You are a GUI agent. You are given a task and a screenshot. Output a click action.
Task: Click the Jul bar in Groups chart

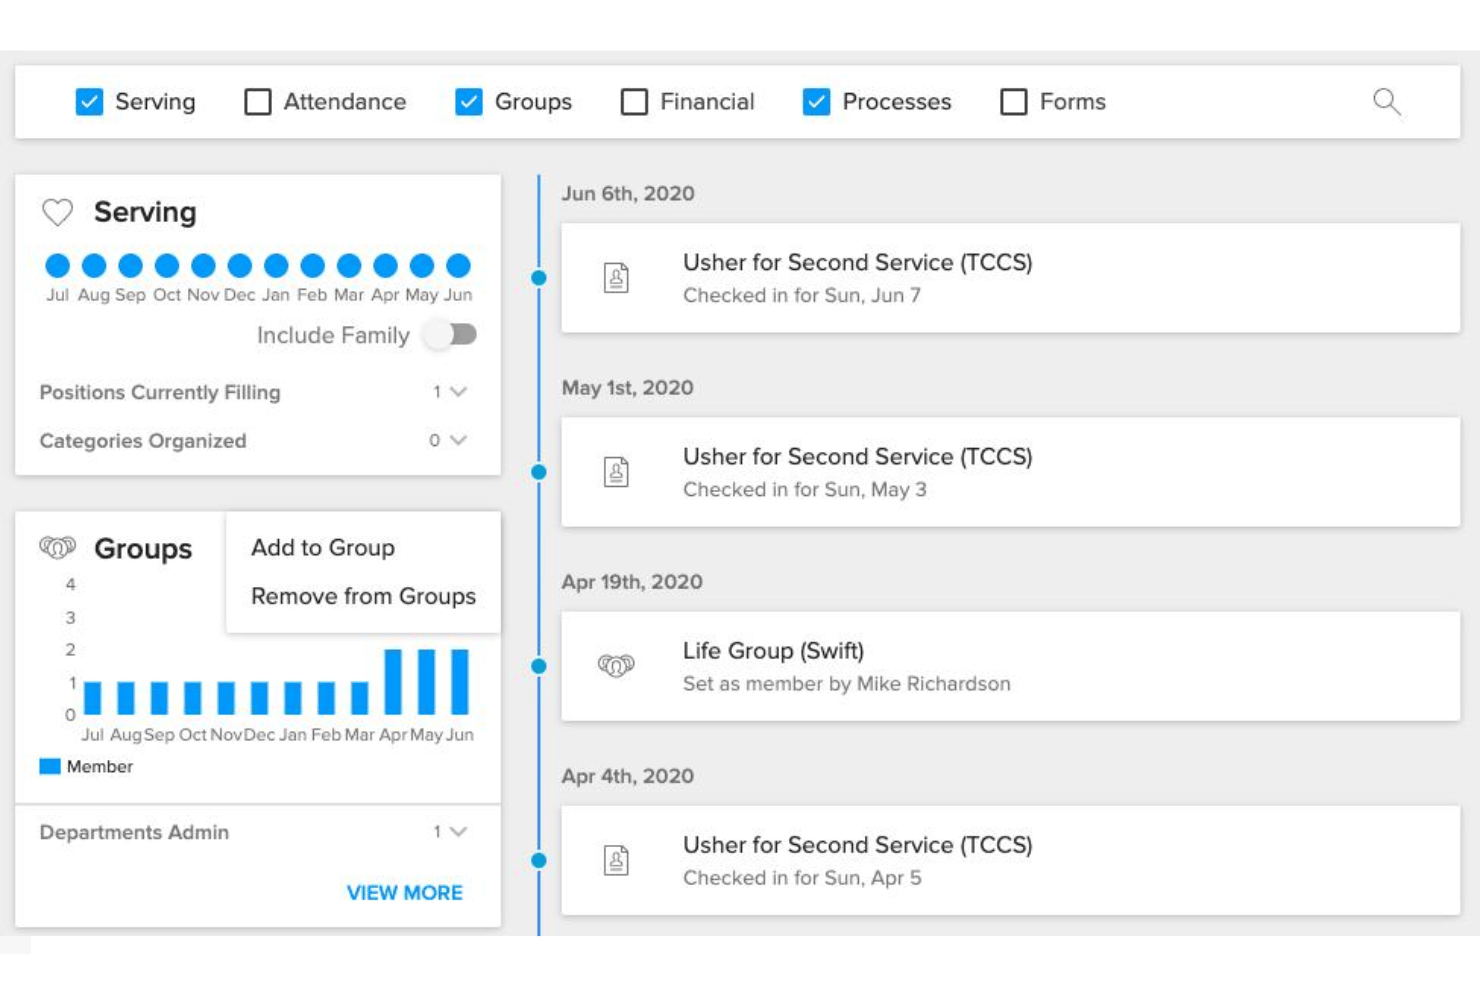(93, 698)
